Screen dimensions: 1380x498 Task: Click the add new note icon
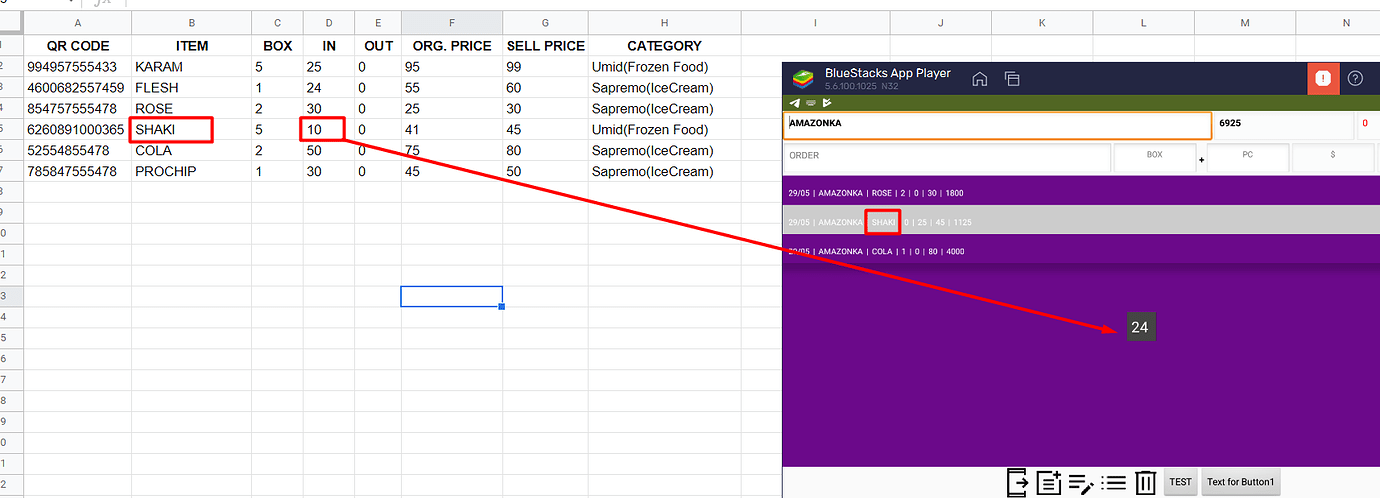click(x=1049, y=482)
